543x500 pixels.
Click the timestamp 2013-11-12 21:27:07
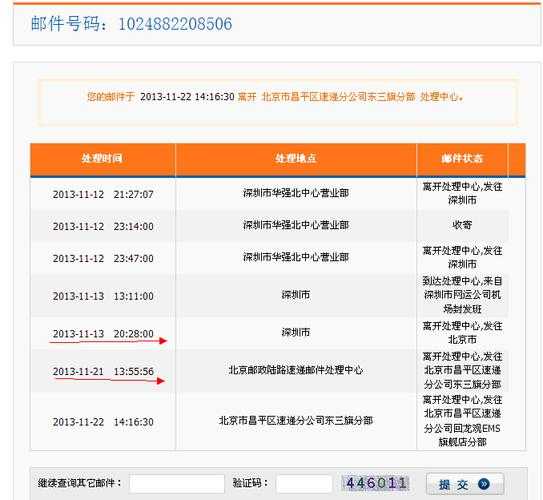click(103, 194)
